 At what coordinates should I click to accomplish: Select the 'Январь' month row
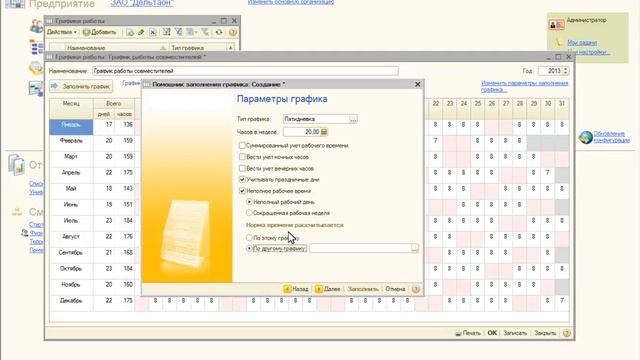pyautogui.click(x=71, y=127)
